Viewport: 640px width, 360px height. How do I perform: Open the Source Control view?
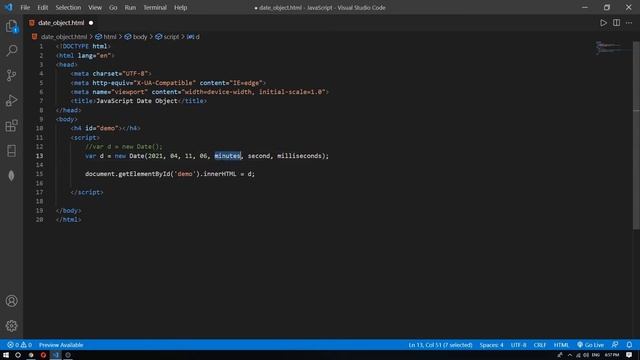tap(11, 76)
